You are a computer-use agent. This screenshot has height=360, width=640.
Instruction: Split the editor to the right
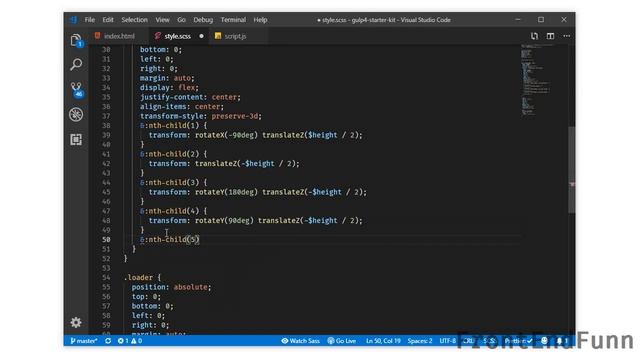point(550,36)
